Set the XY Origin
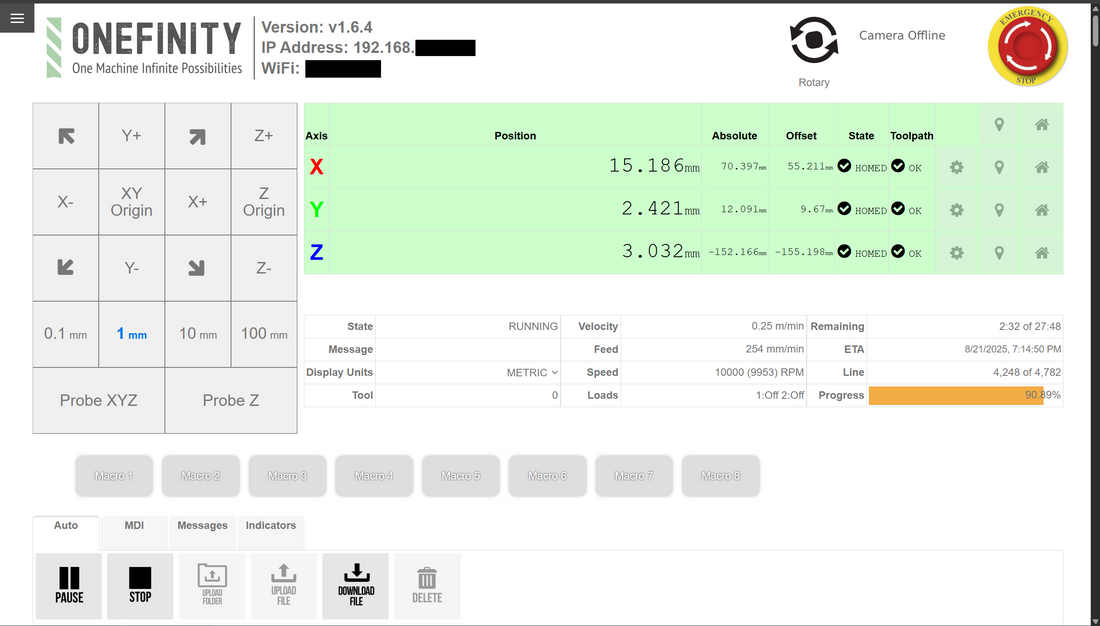The height and width of the screenshot is (626, 1100). click(131, 201)
